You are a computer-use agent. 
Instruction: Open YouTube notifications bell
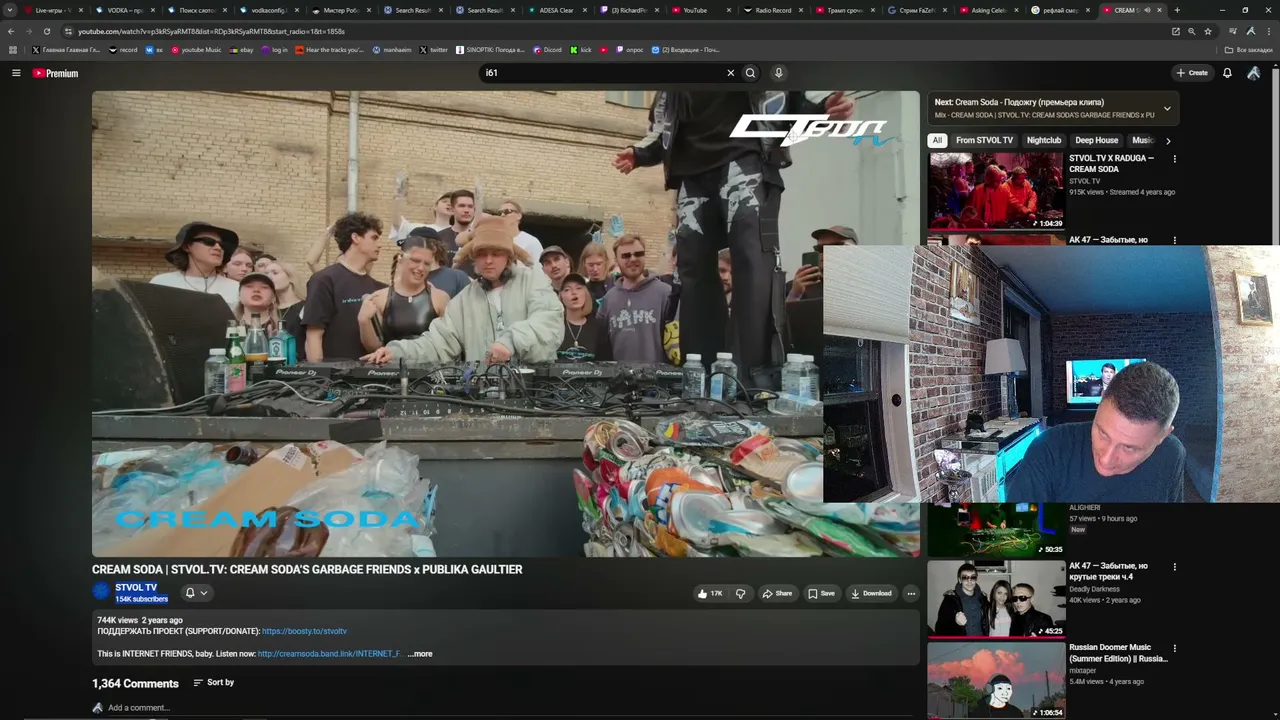[x=1227, y=73]
